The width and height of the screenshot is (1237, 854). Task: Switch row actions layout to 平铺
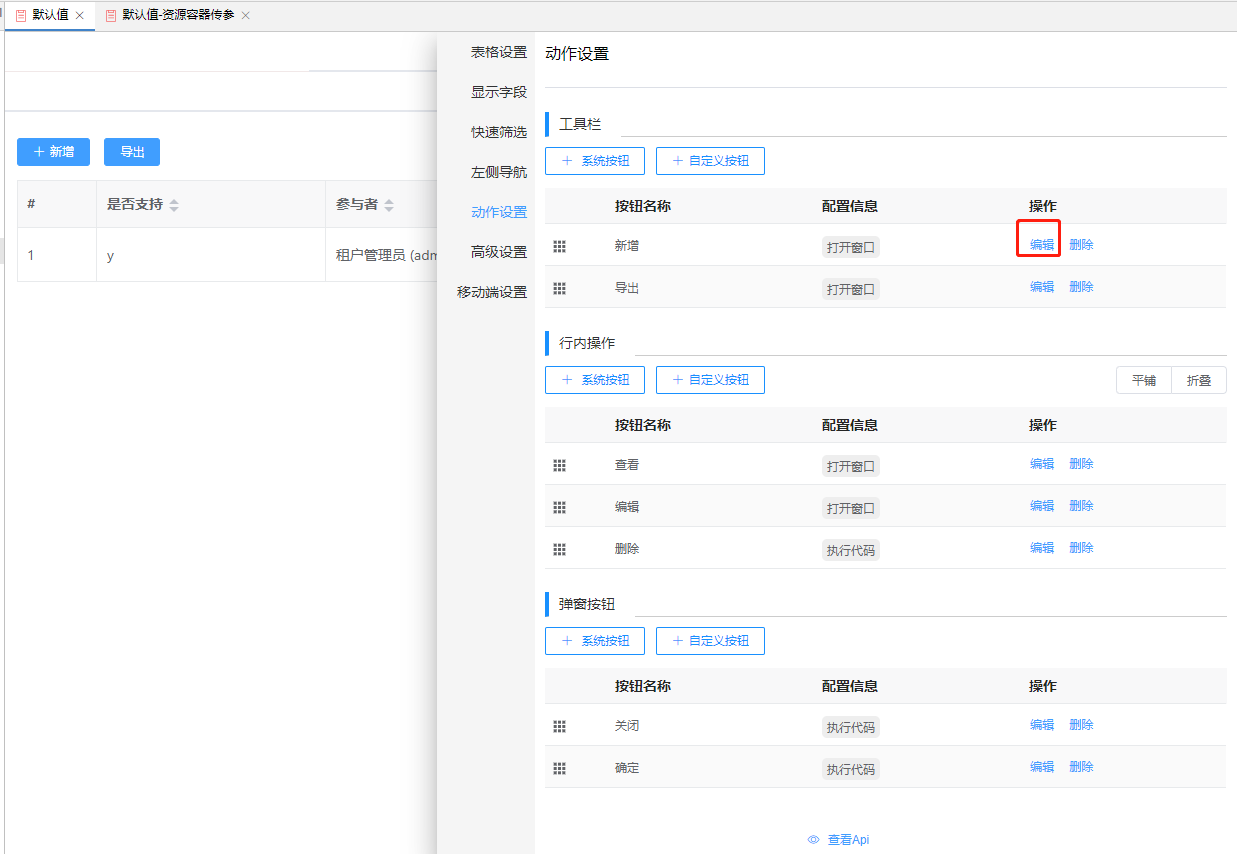[1144, 380]
